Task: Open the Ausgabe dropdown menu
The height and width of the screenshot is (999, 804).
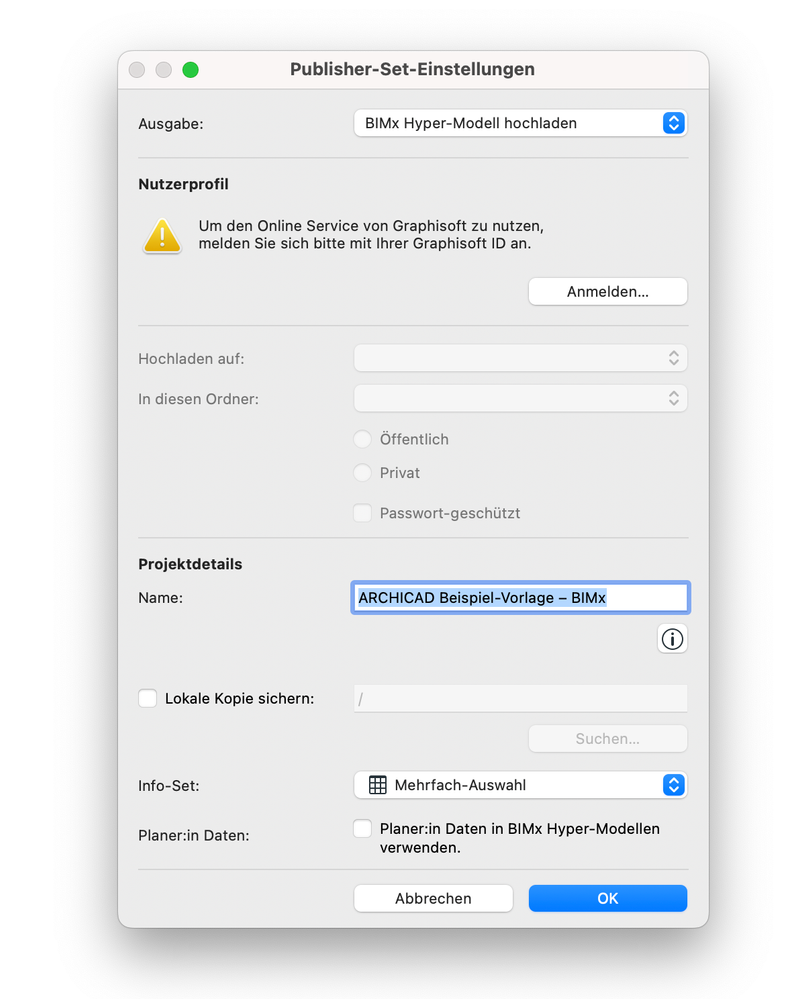Action: 520,123
